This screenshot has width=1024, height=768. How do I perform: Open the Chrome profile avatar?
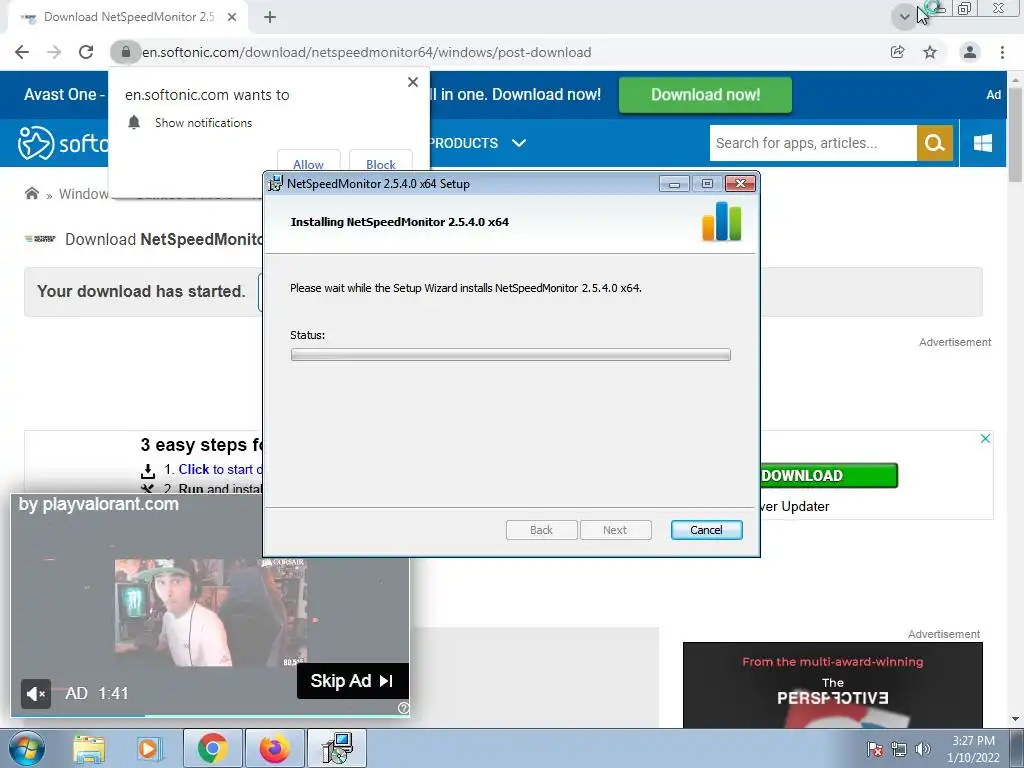(970, 52)
